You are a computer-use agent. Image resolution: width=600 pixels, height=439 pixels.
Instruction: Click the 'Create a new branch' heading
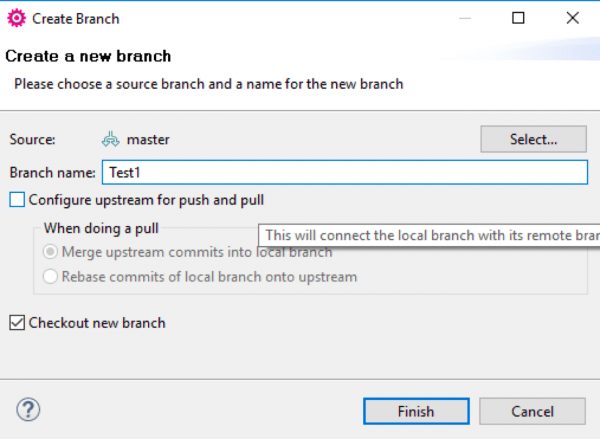88,56
